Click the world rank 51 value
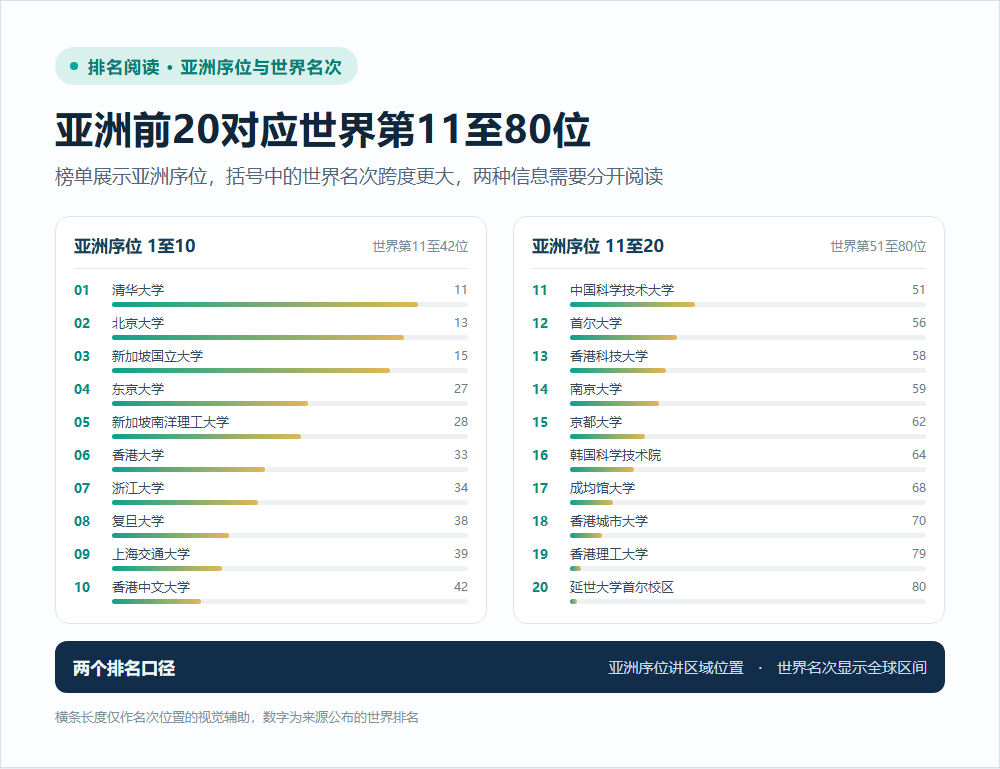Screen dimensions: 1000x769 [x=918, y=289]
